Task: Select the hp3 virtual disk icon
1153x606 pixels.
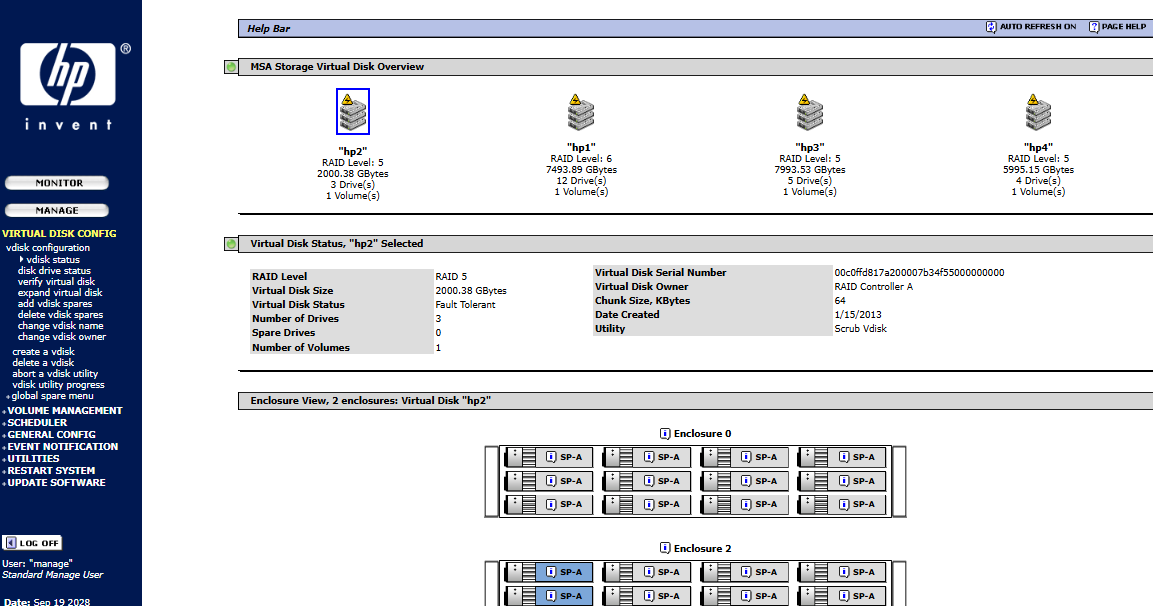Action: point(809,112)
